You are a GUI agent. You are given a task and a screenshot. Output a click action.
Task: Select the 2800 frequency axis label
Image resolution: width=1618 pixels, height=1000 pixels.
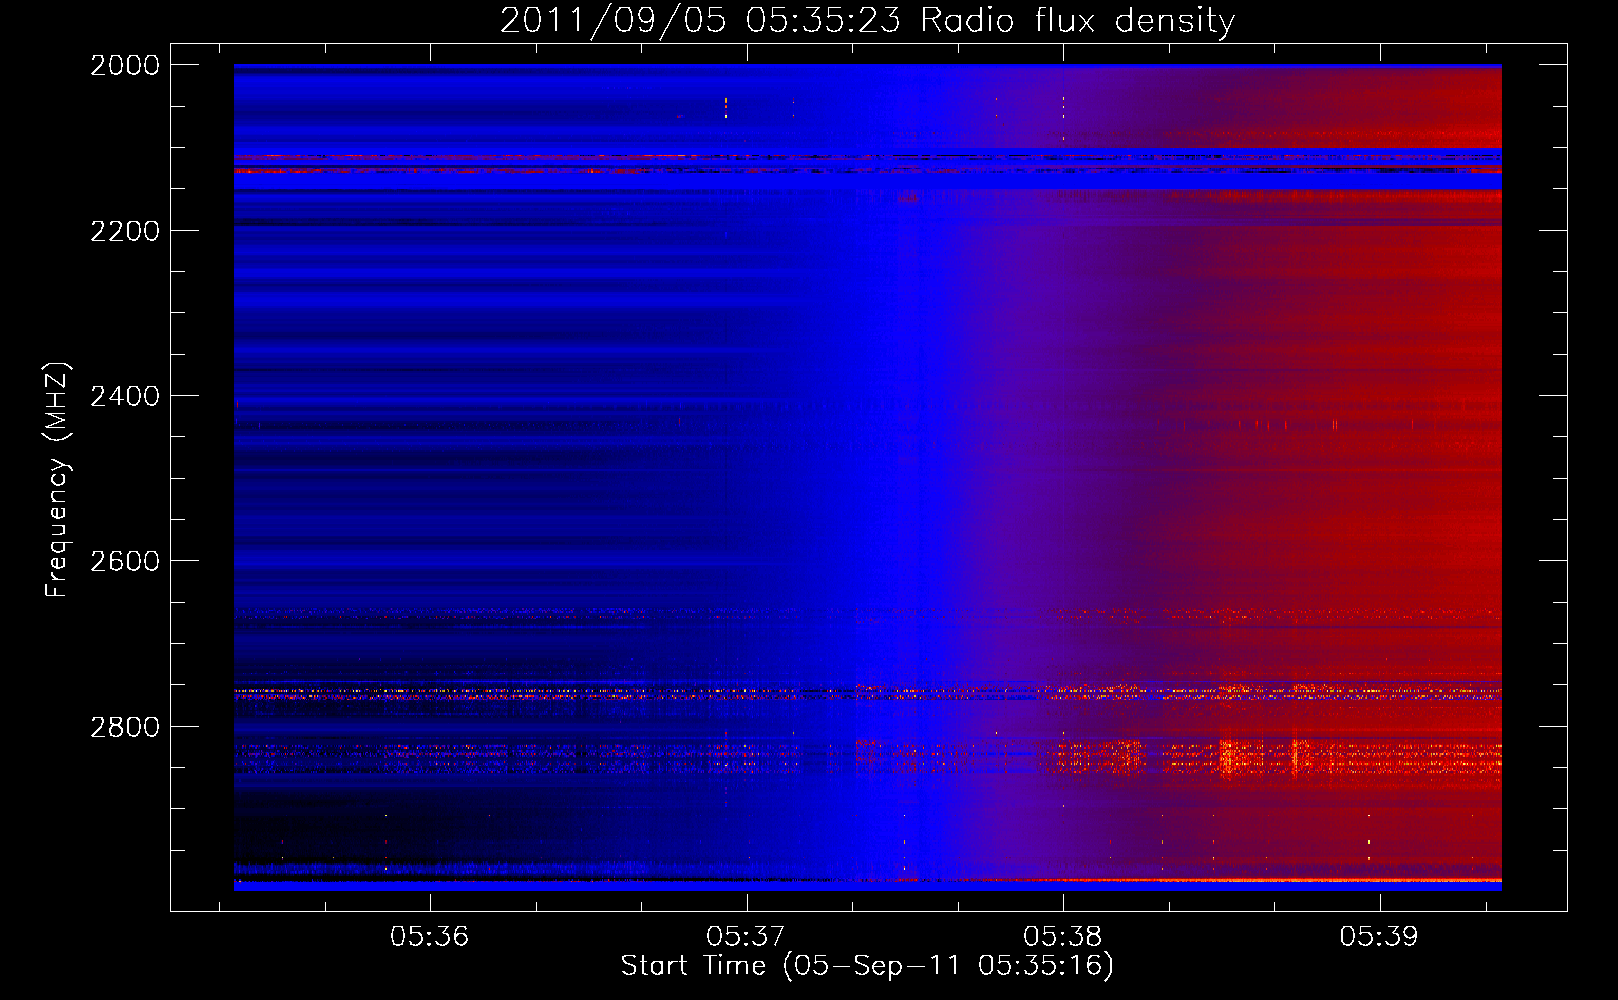(125, 727)
